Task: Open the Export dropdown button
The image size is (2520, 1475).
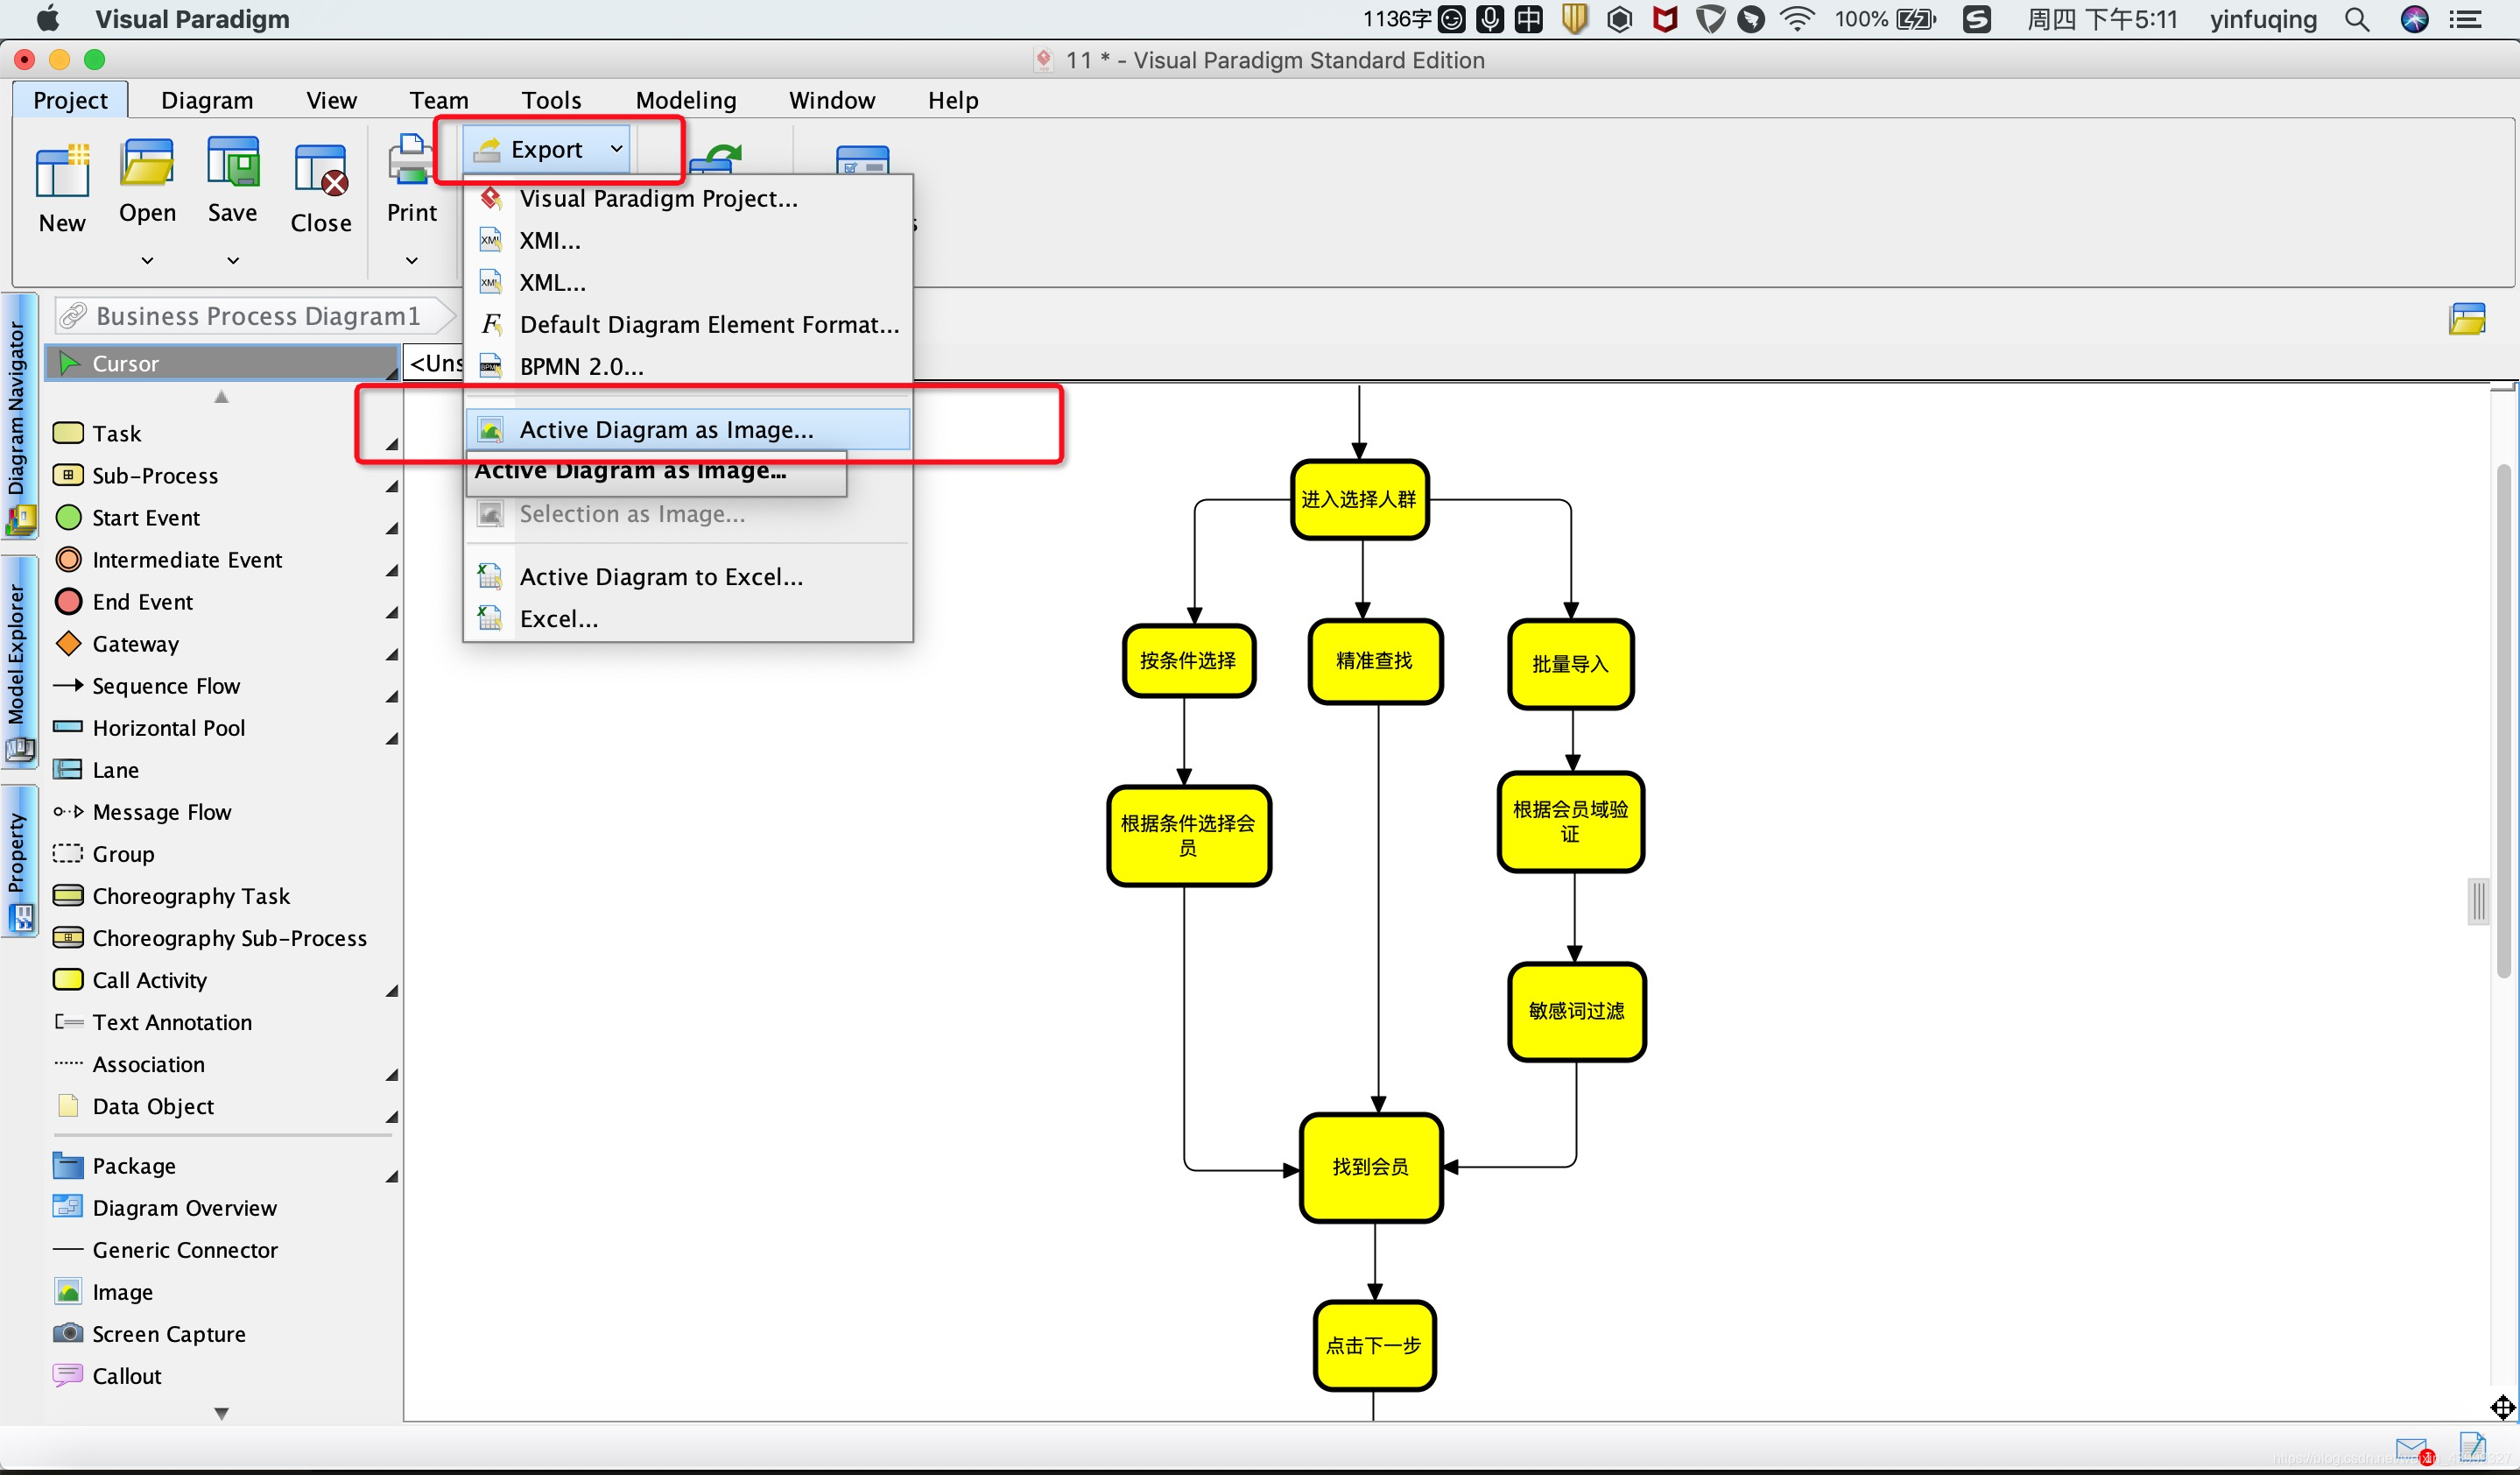Action: click(x=548, y=150)
